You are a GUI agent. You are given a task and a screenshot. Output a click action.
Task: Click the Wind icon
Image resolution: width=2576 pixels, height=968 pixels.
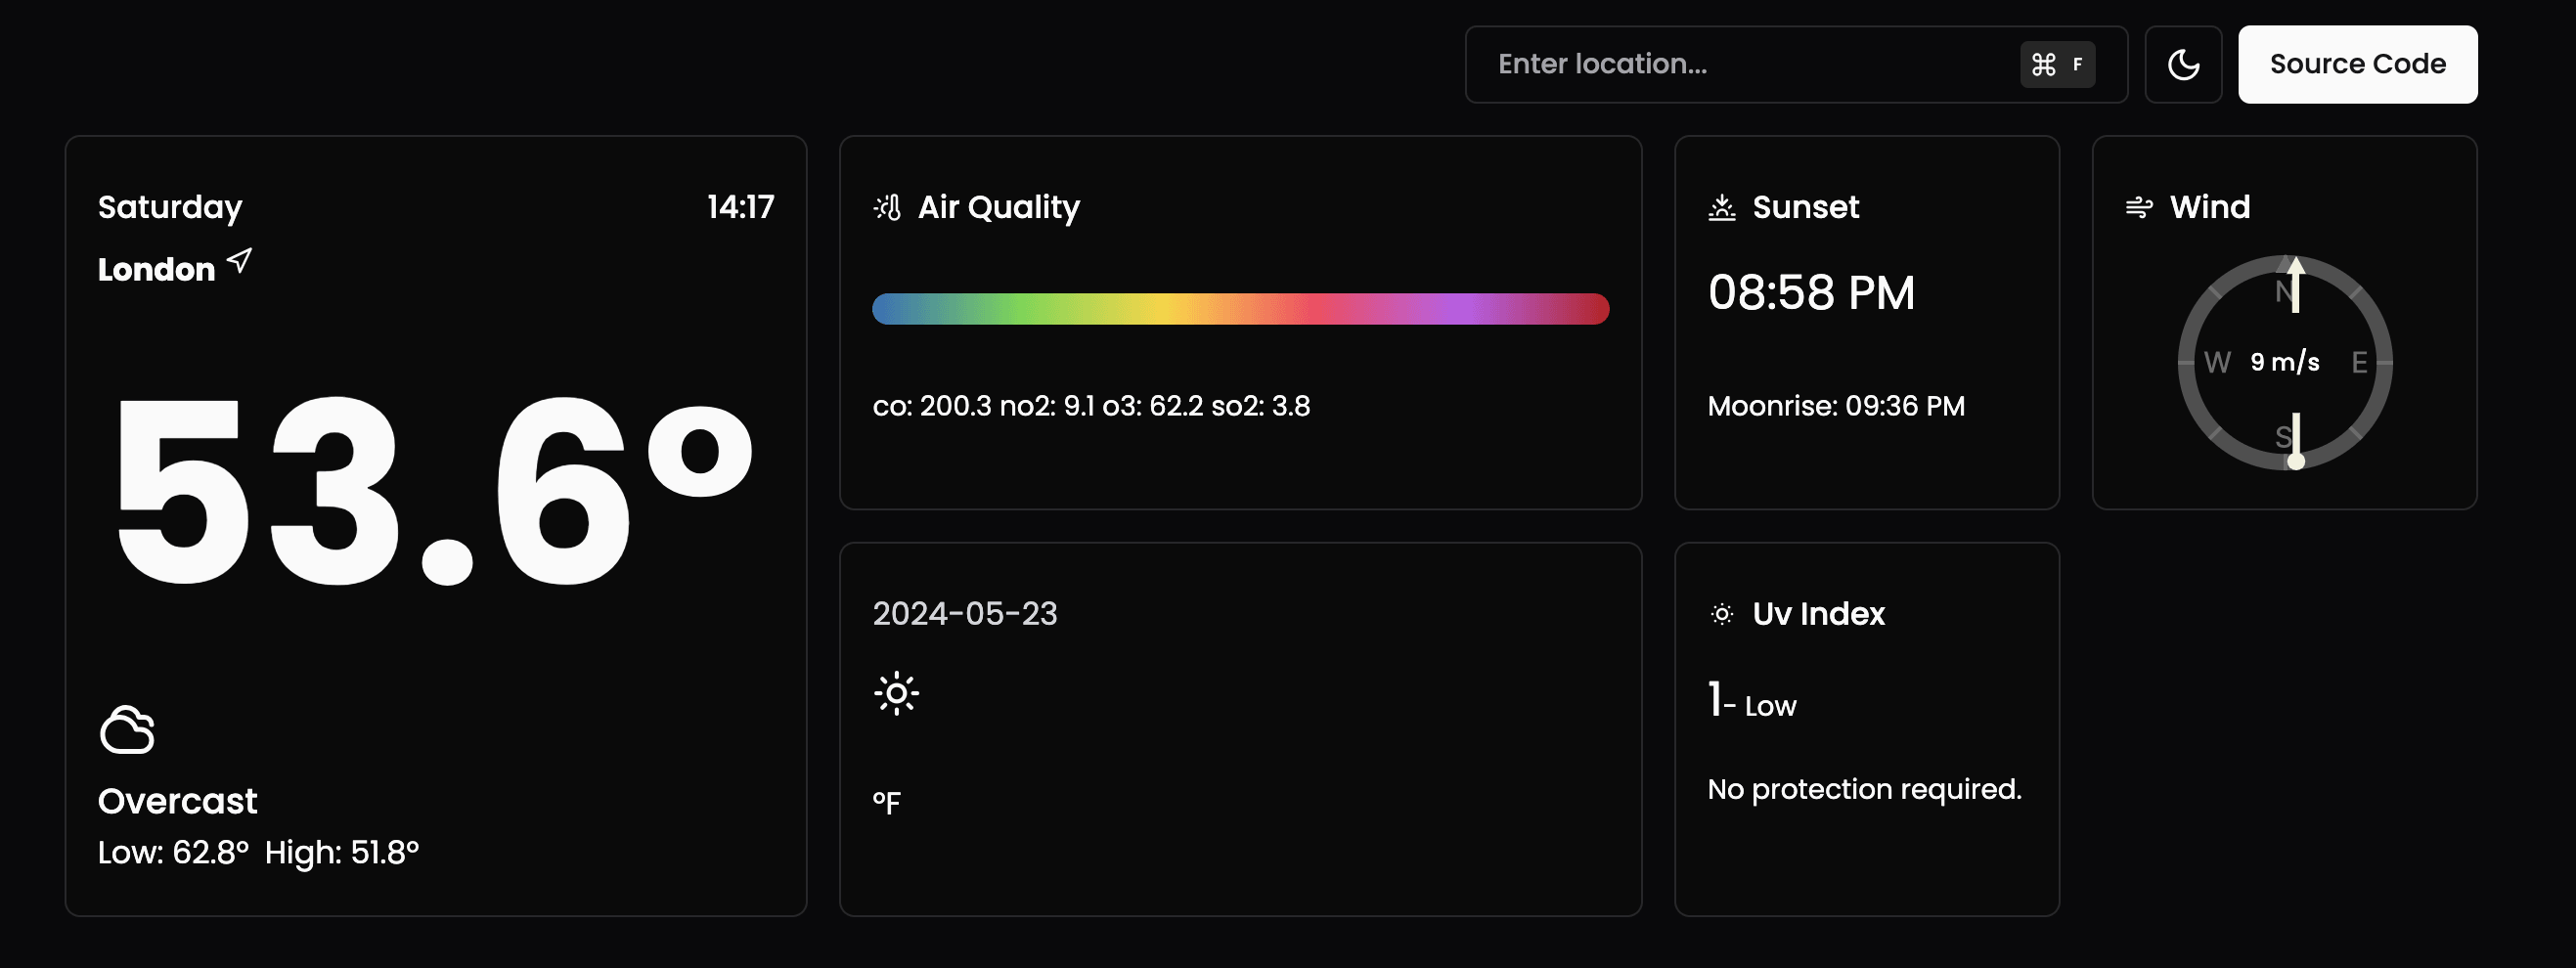point(2138,207)
